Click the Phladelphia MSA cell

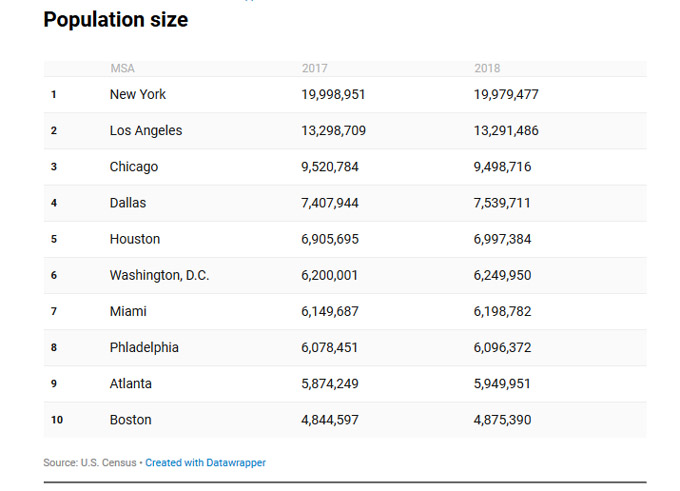(x=144, y=347)
